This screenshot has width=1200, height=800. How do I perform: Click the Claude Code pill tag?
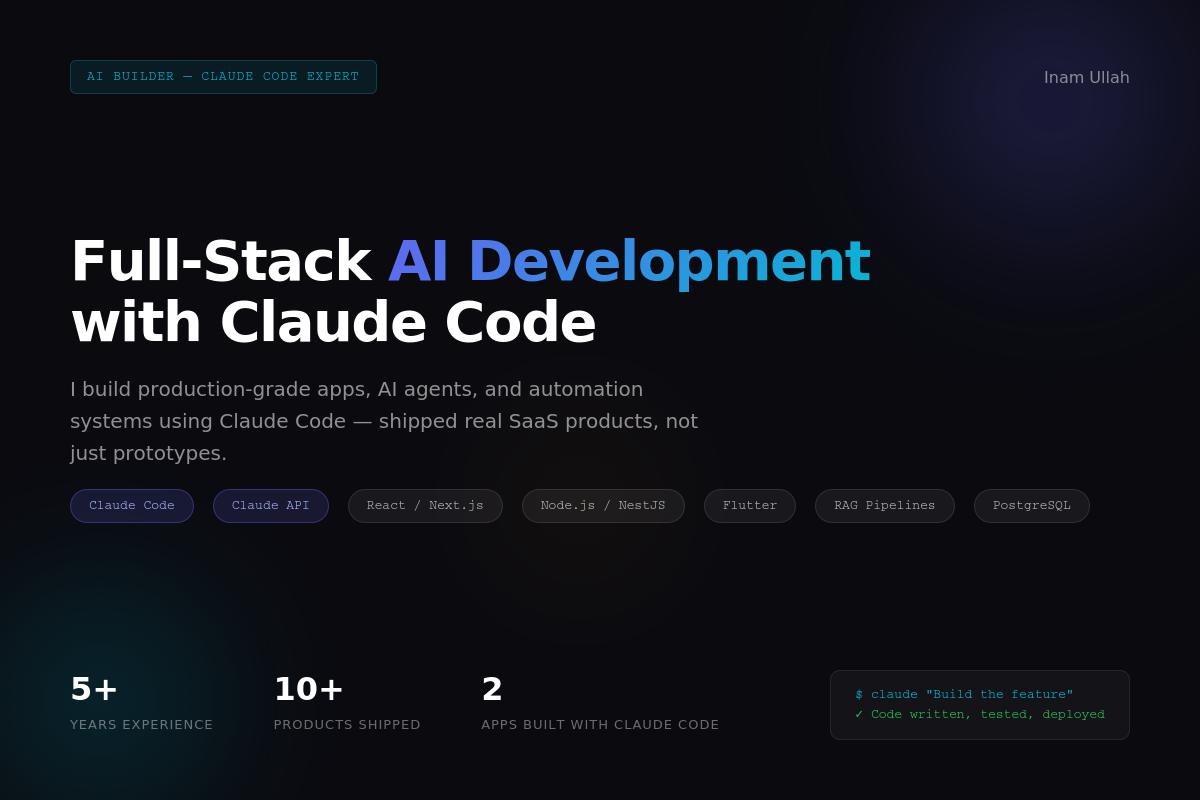(132, 506)
